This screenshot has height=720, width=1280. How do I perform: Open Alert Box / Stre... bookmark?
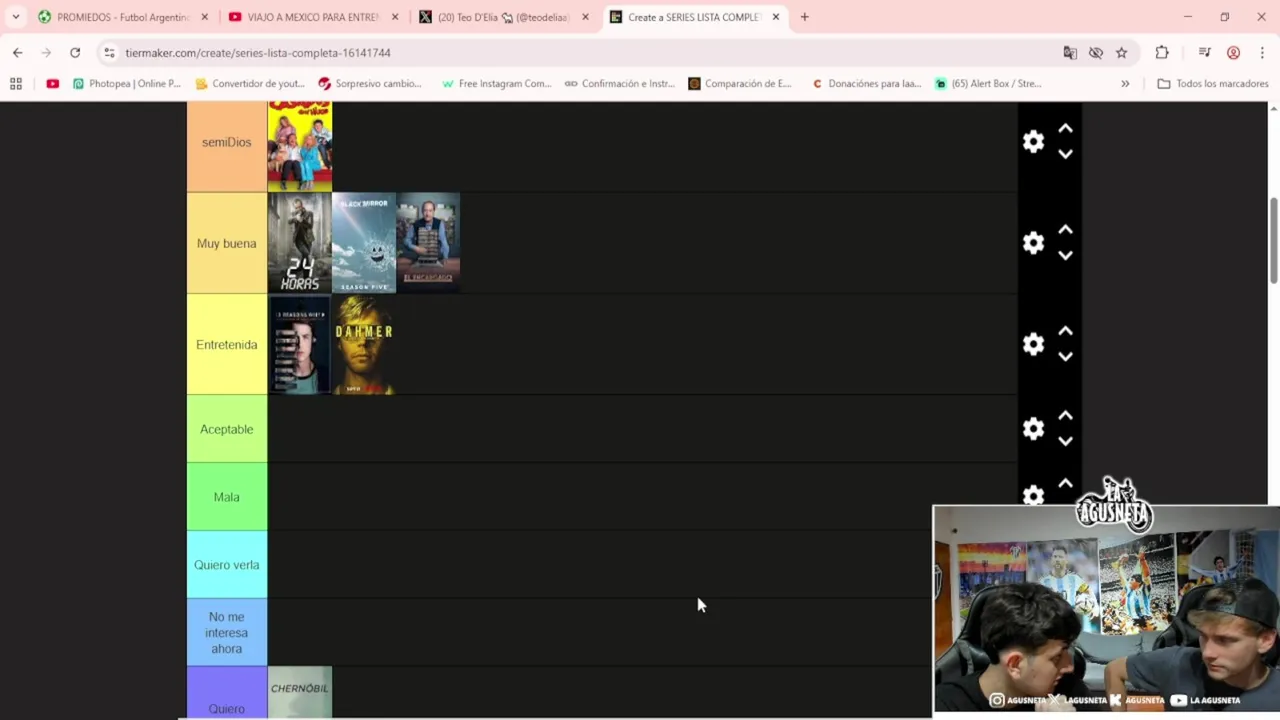(988, 84)
